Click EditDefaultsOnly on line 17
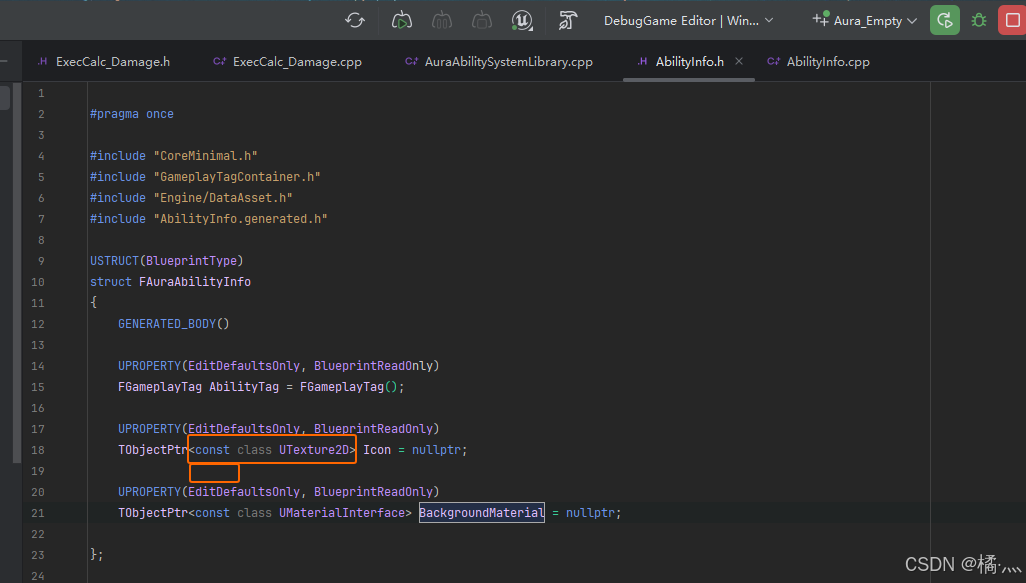 pos(243,429)
